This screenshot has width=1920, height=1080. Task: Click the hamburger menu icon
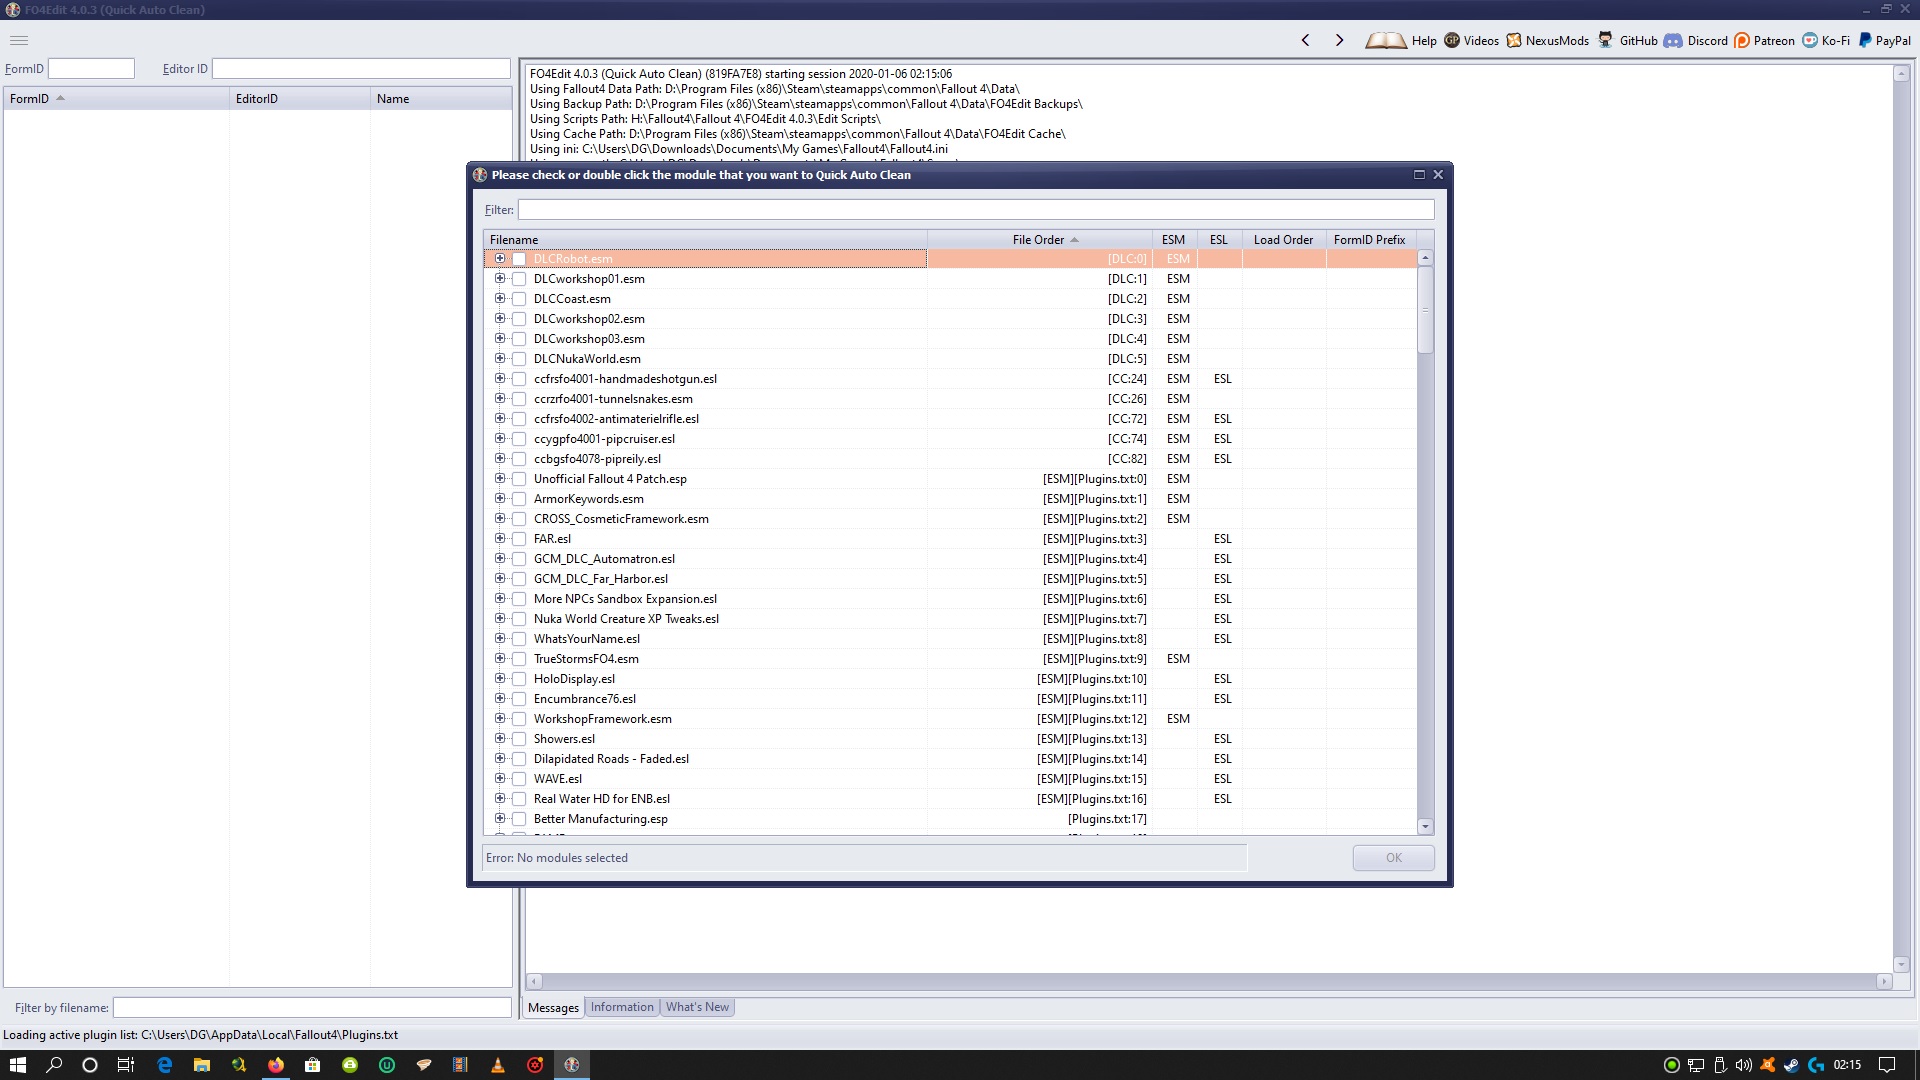coord(19,41)
